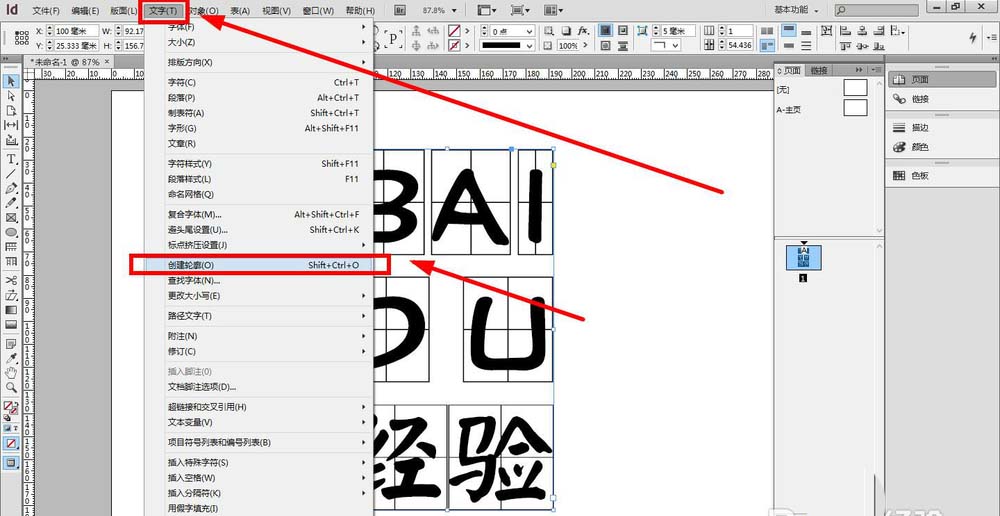Click the reference point locator grid

tap(22, 38)
